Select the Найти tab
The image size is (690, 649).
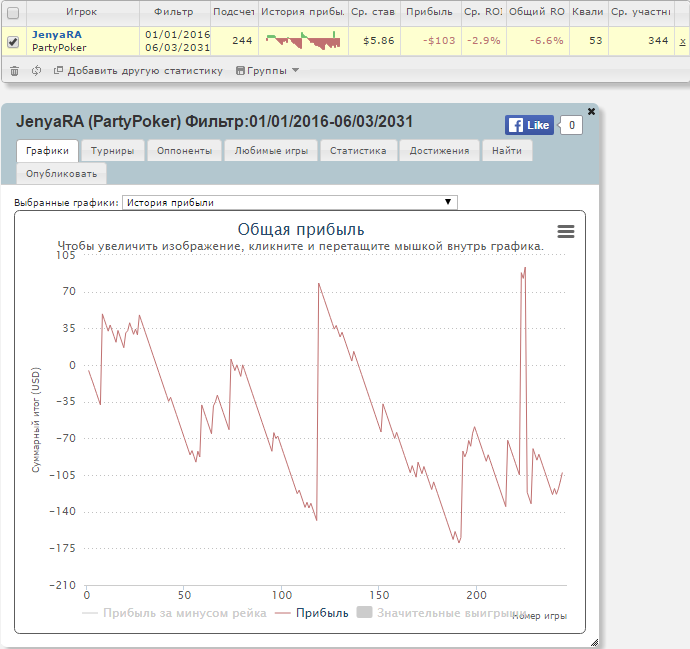point(507,151)
